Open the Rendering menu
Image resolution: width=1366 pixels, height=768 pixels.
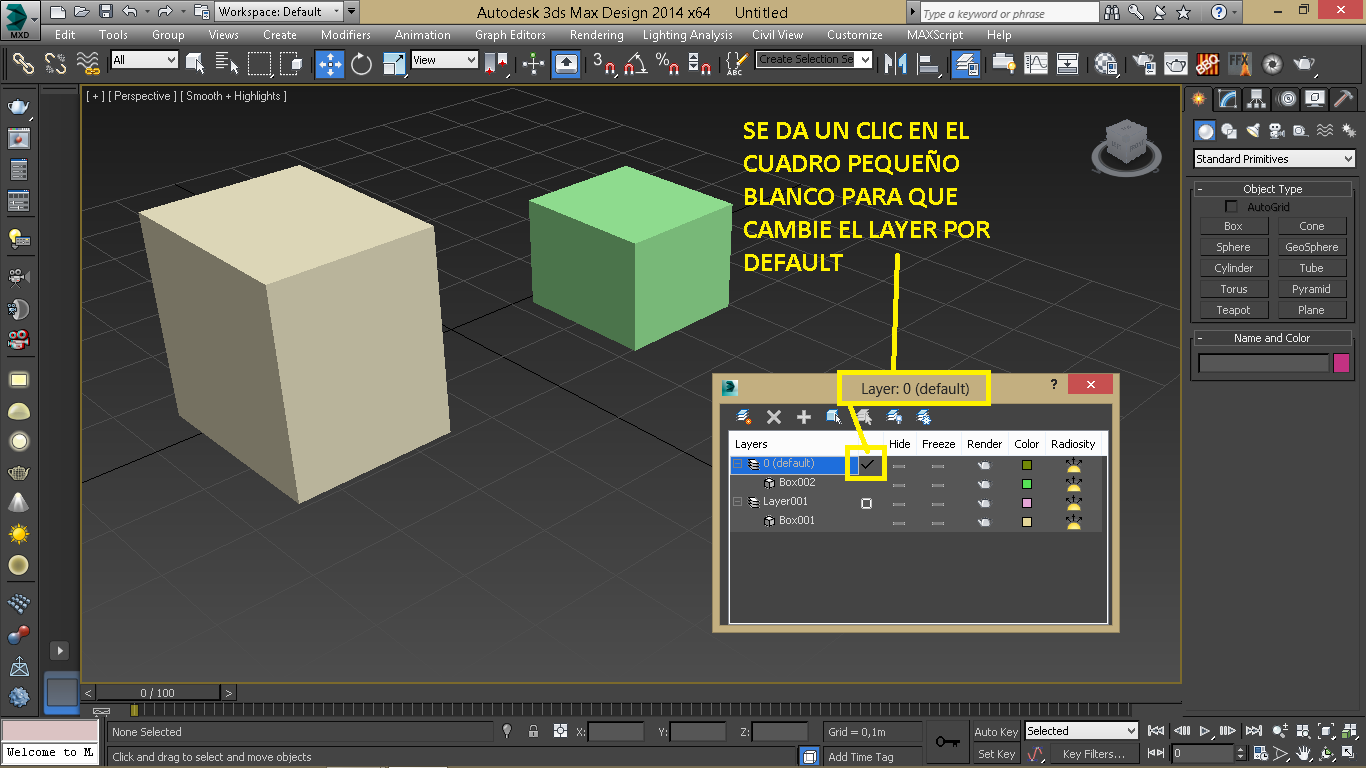(596, 34)
